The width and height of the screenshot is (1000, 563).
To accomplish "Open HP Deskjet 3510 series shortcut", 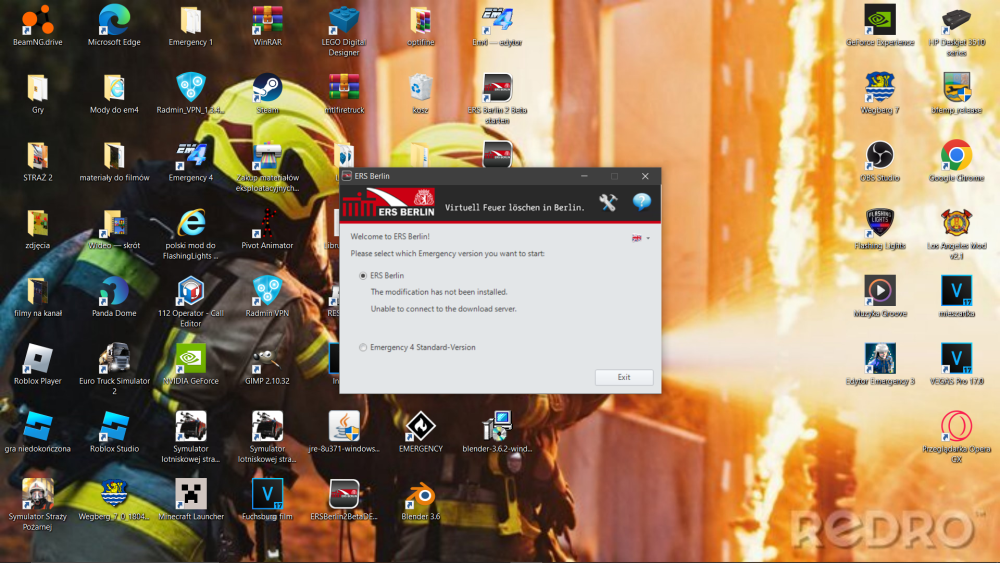I will coord(956,31).
